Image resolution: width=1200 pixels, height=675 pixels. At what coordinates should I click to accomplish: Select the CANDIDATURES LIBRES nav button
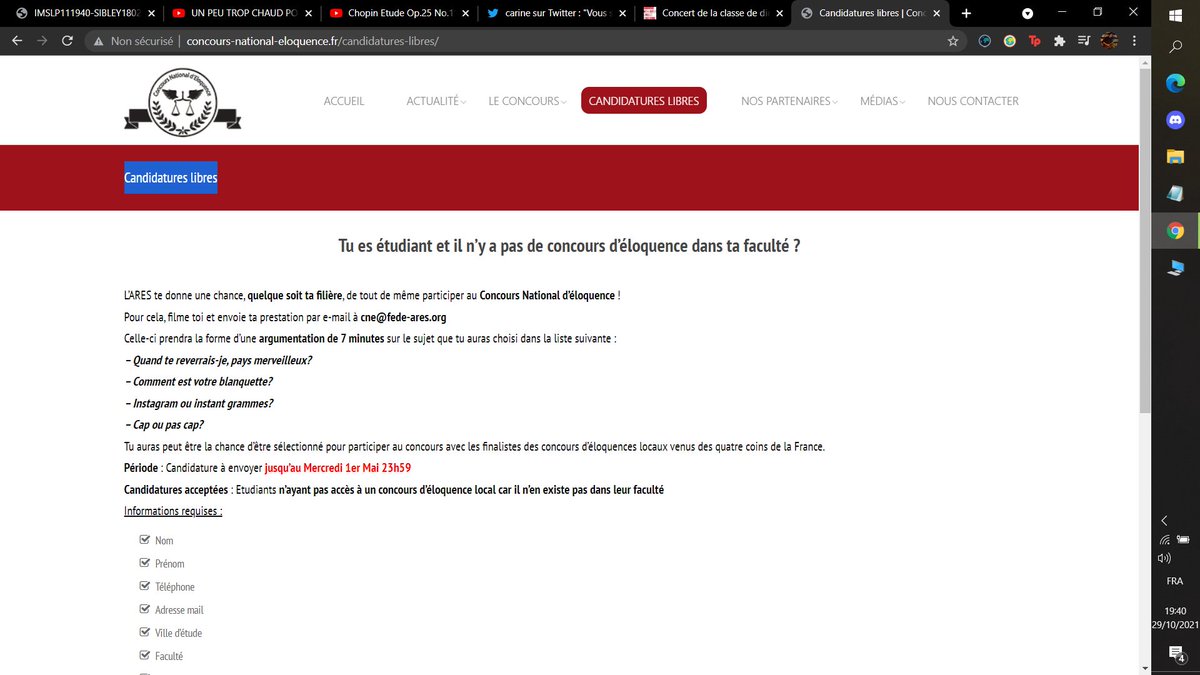tap(644, 101)
